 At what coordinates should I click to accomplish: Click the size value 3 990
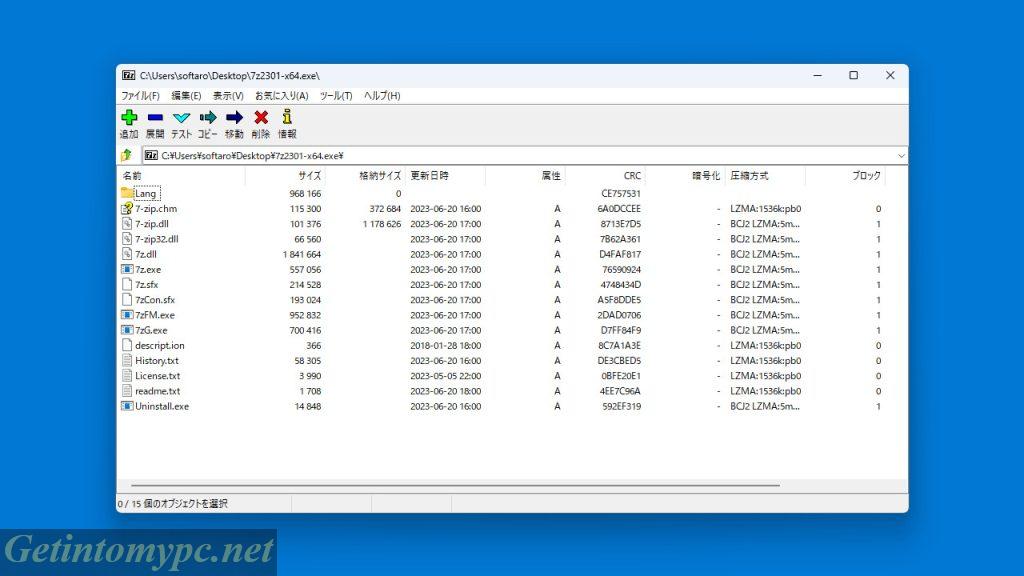pos(310,376)
